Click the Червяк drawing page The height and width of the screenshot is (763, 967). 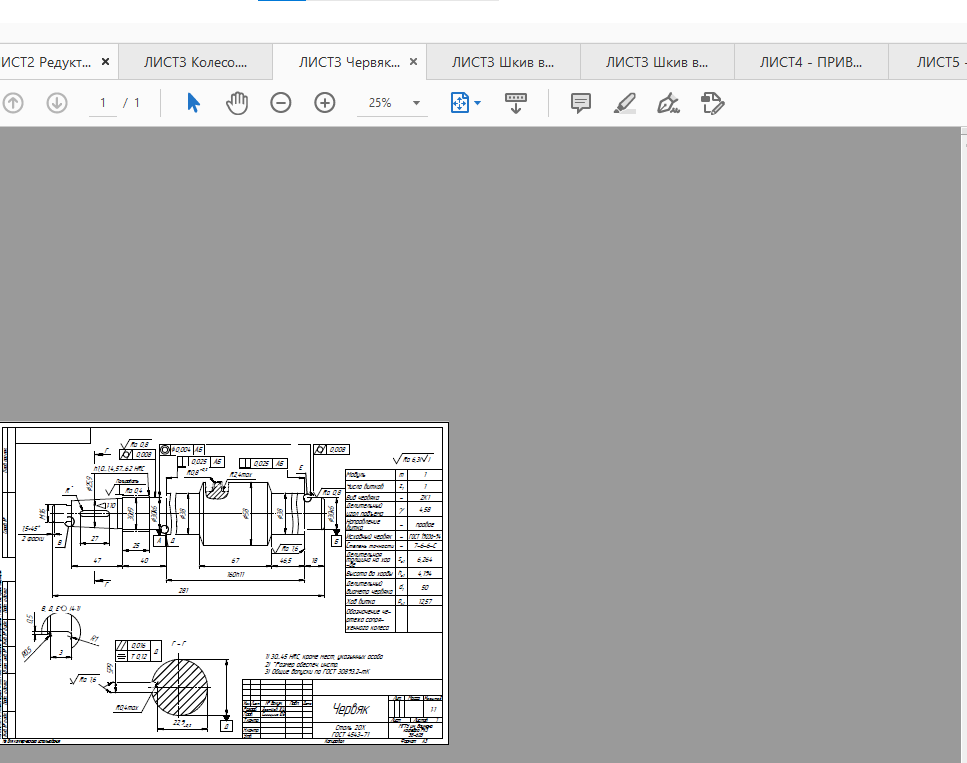pos(225,583)
